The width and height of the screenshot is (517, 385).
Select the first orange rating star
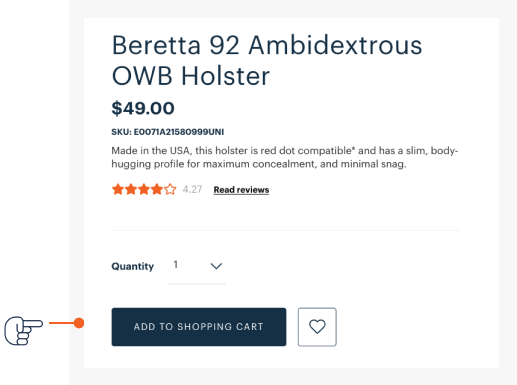click(x=118, y=189)
